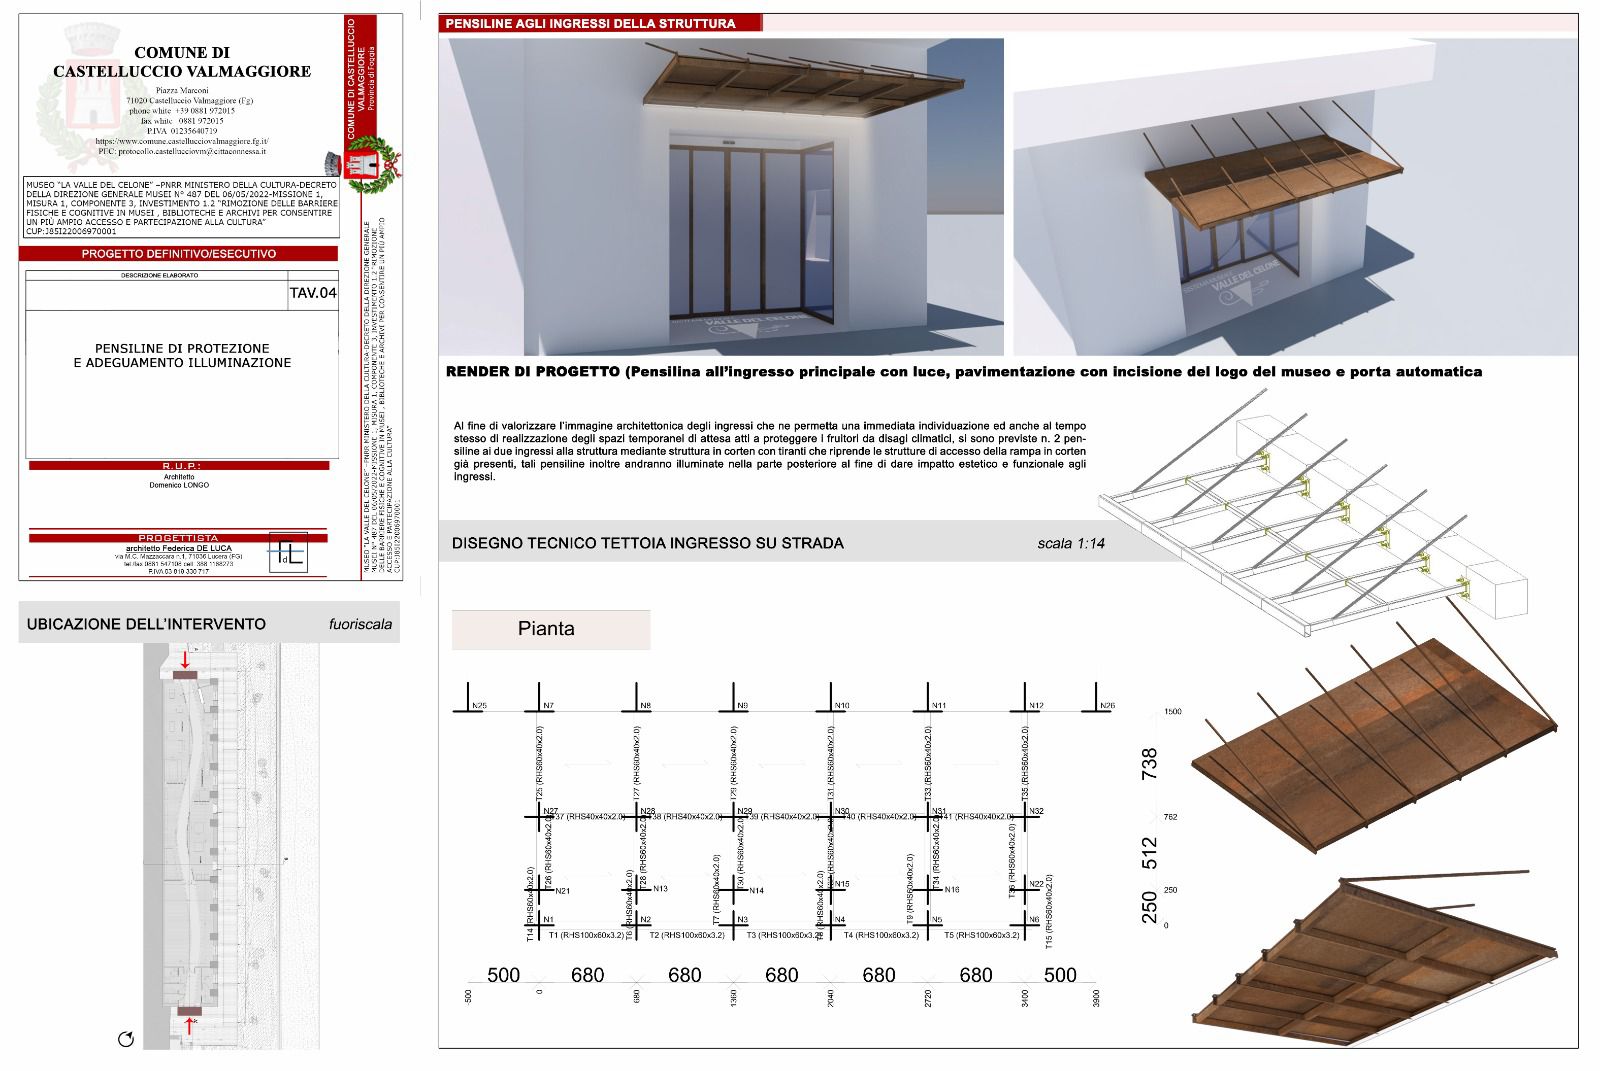Select the 'PENSILINE DI PROTEZIONE E ADEGUAMENTO ILLUMINAZIONE' title
The height and width of the screenshot is (1071, 1600).
point(182,355)
